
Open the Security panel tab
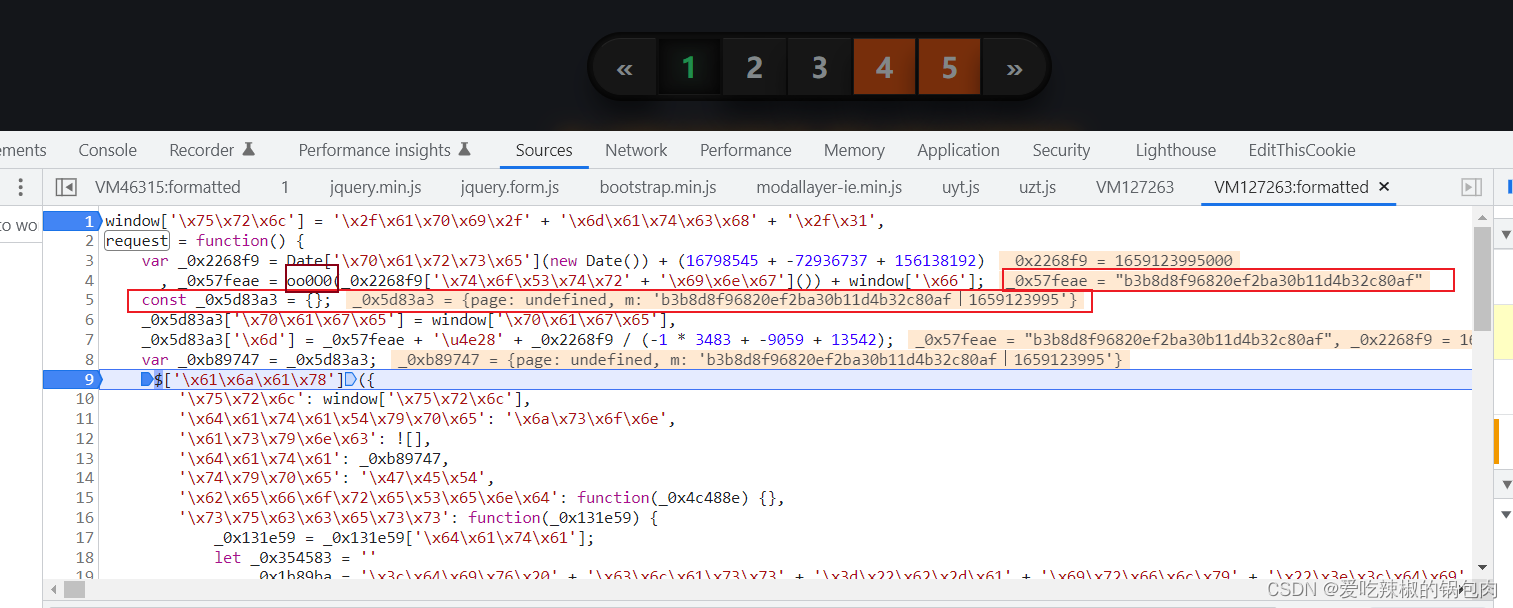click(1061, 150)
